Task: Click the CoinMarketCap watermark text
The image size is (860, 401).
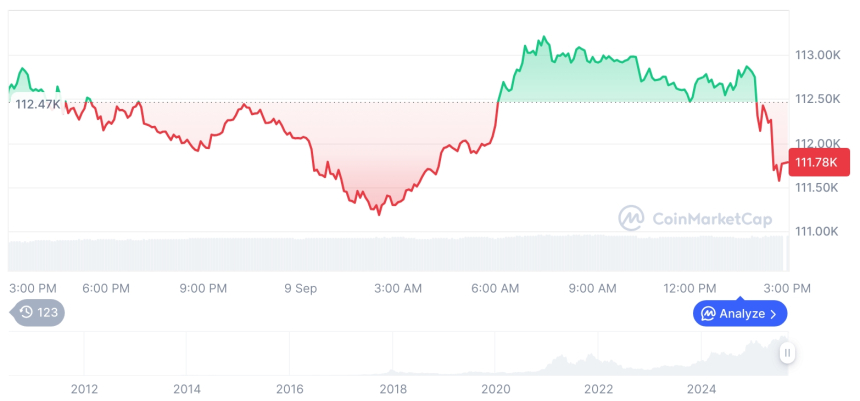Action: click(698, 217)
